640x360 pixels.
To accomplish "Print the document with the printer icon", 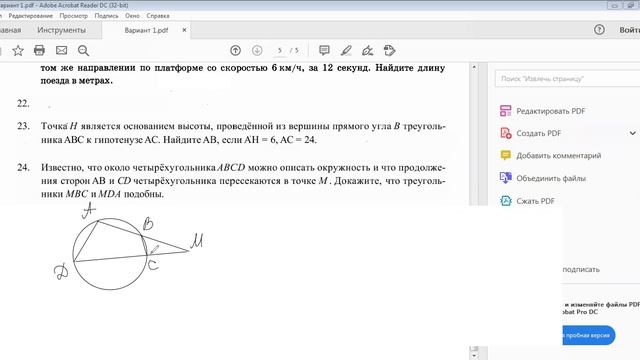I will 39,50.
